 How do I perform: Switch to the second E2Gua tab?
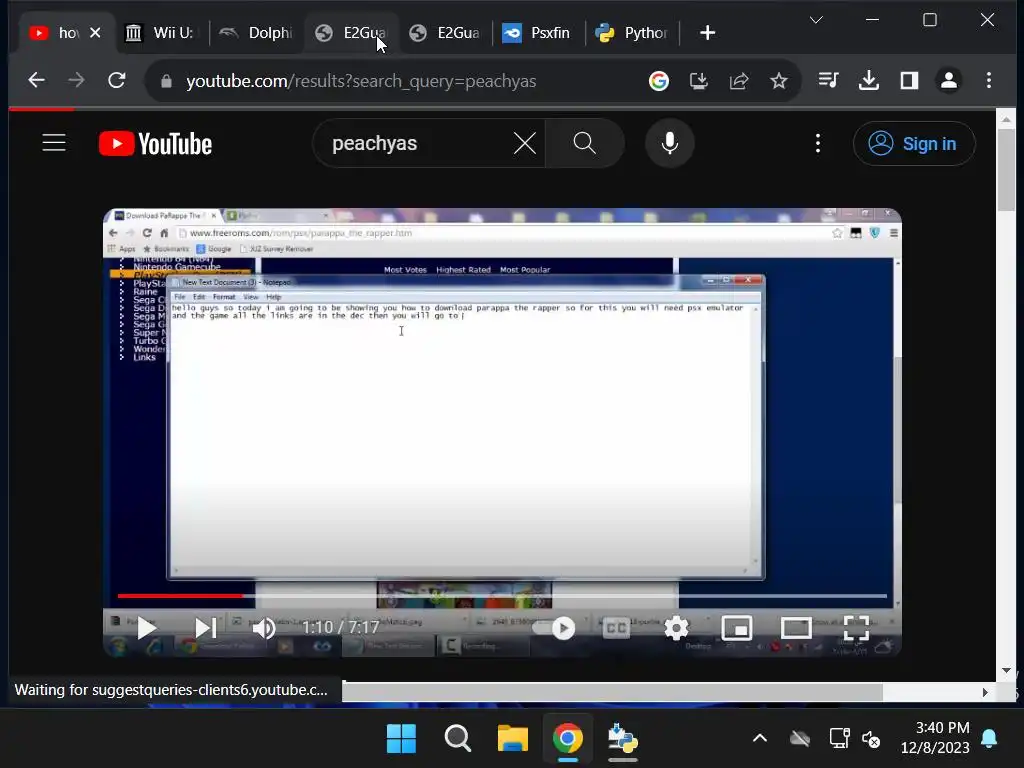pyautogui.click(x=445, y=33)
